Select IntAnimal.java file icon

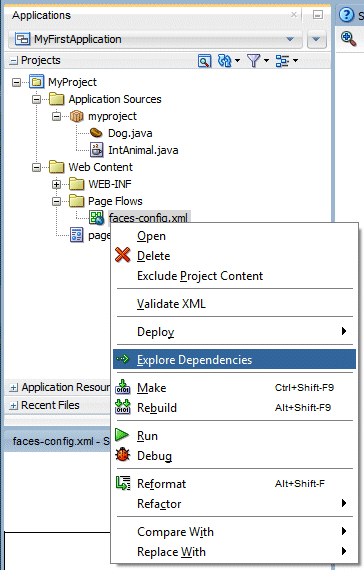pyautogui.click(x=96, y=150)
